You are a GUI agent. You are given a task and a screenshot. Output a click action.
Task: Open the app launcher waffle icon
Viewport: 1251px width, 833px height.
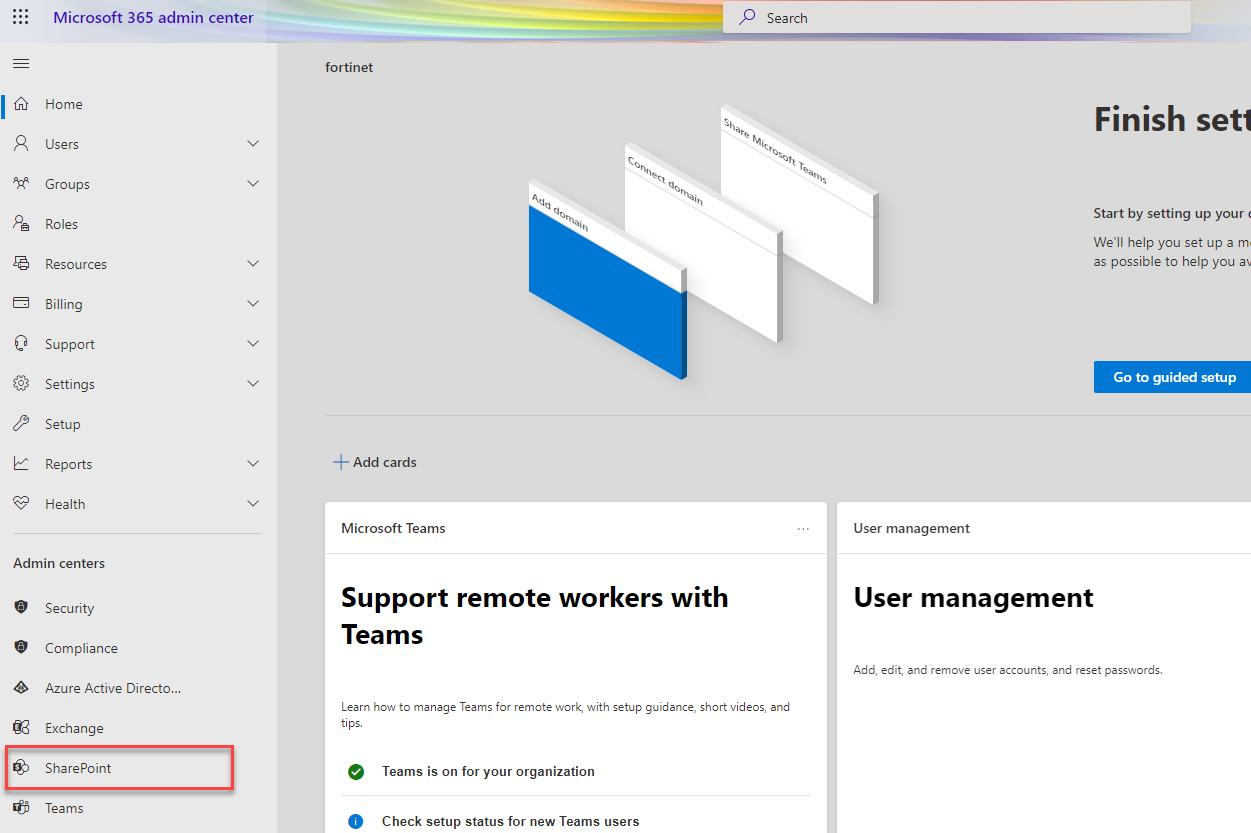[21, 17]
